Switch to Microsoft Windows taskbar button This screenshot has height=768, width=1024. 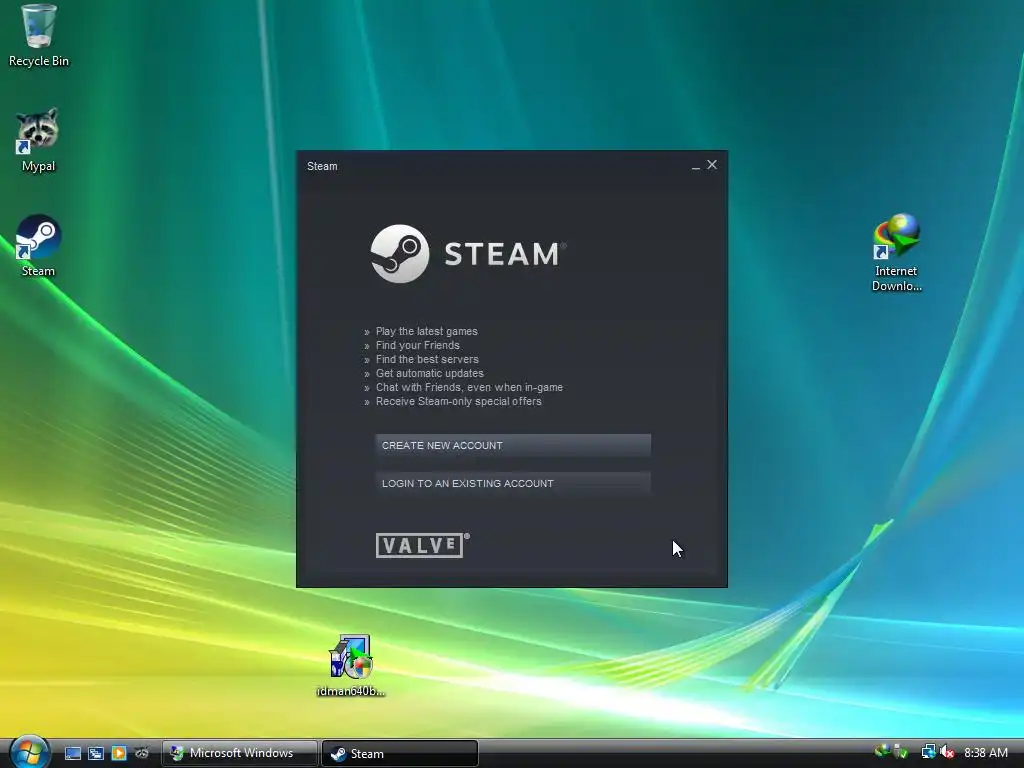tap(240, 753)
